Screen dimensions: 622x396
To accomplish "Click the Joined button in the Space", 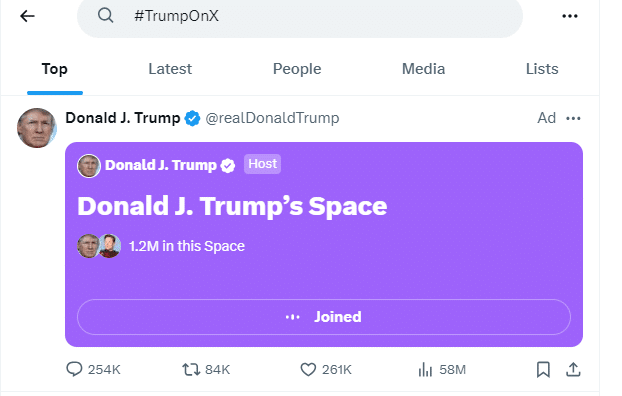I will click(x=324, y=317).
